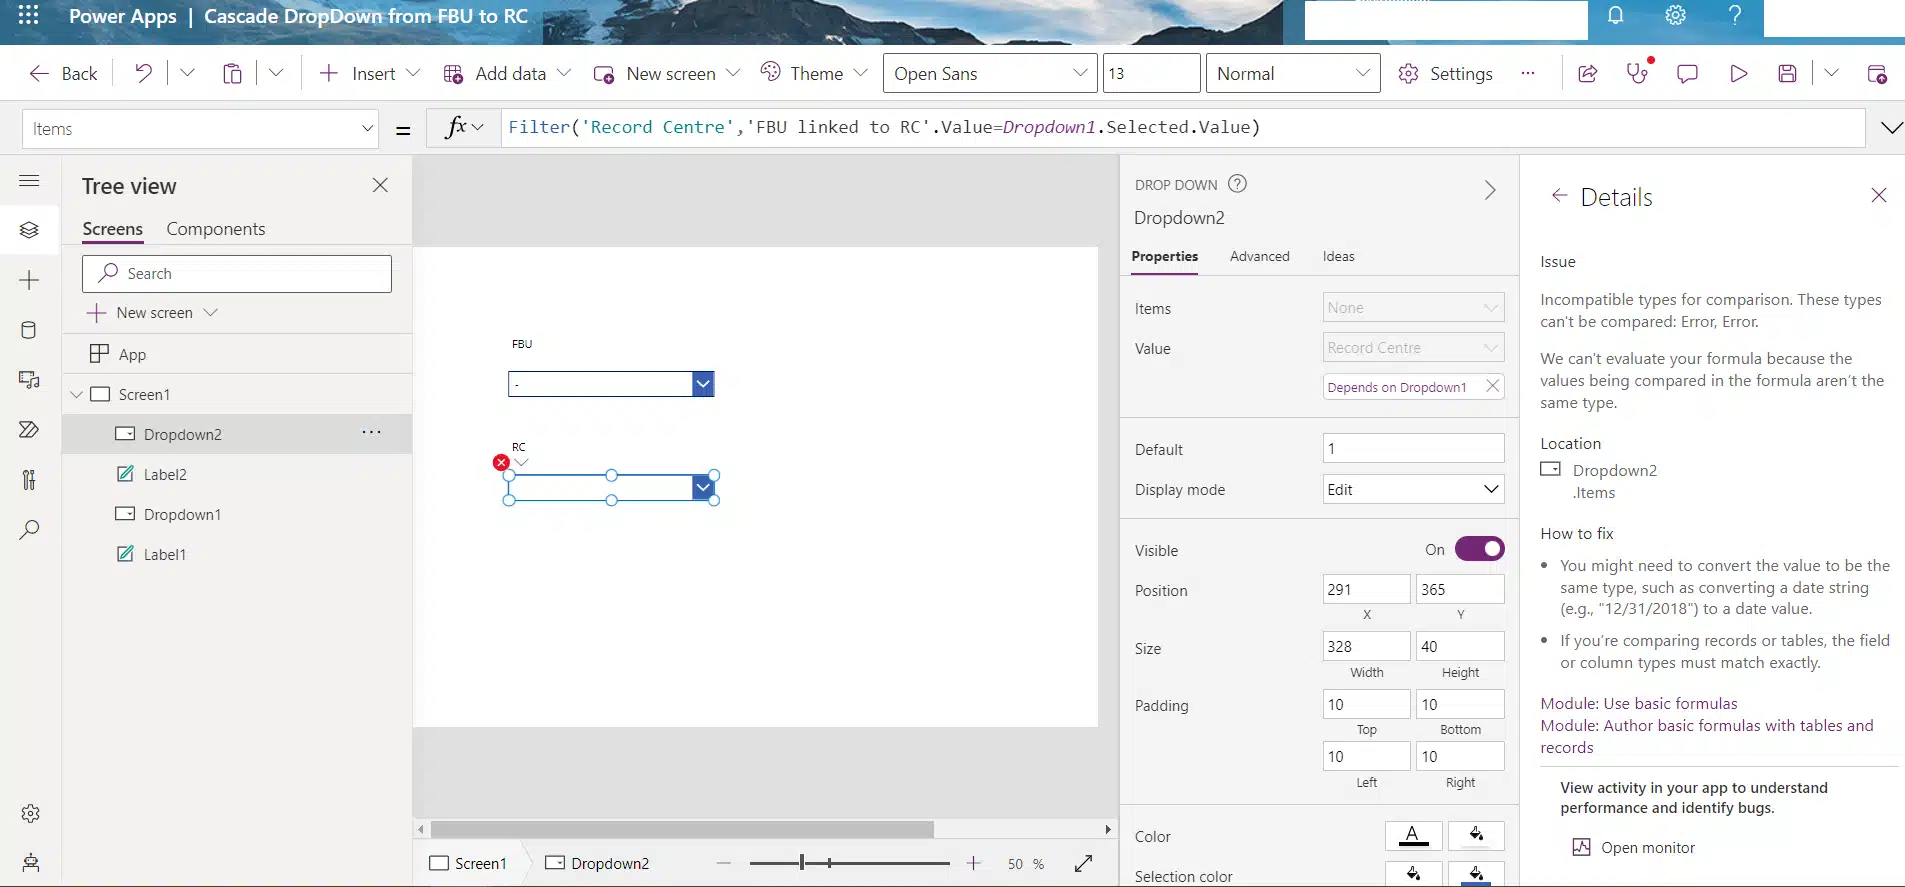1905x887 pixels.
Task: Click the formula bar text
Action: (884, 127)
